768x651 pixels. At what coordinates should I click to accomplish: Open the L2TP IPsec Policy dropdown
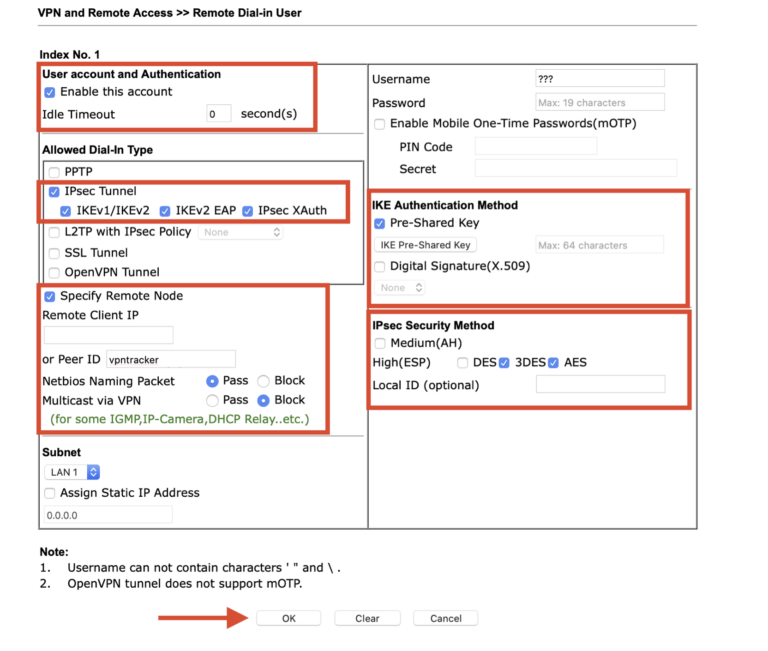(240, 232)
